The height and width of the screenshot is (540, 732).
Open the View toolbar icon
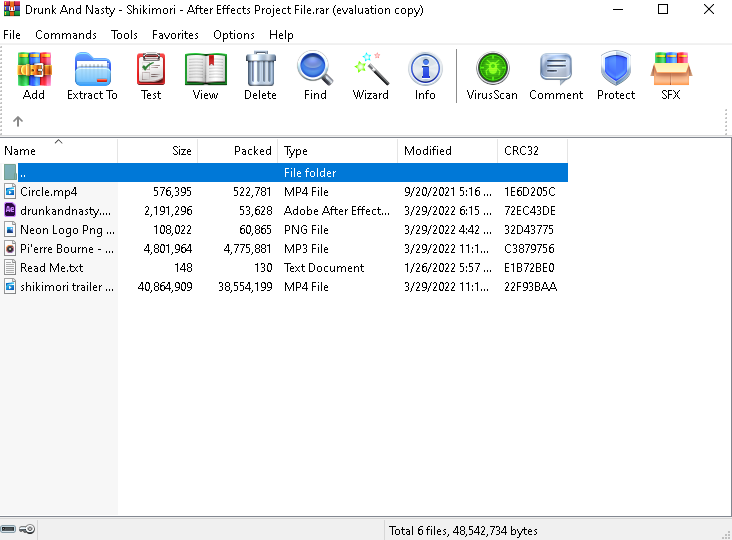point(205,70)
